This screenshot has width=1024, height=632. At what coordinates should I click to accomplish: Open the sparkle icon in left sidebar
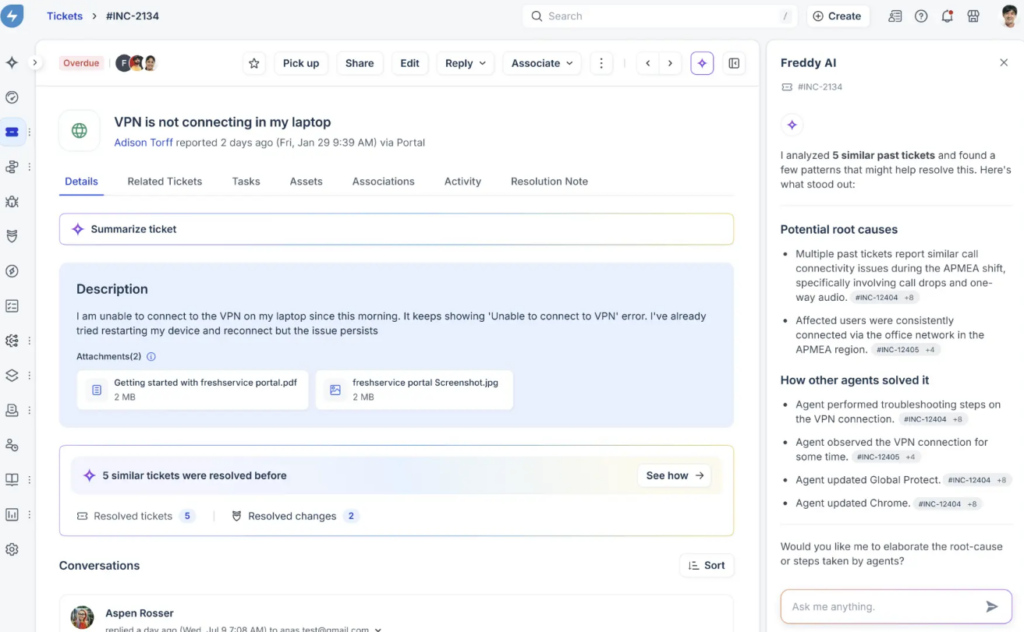(x=12, y=63)
